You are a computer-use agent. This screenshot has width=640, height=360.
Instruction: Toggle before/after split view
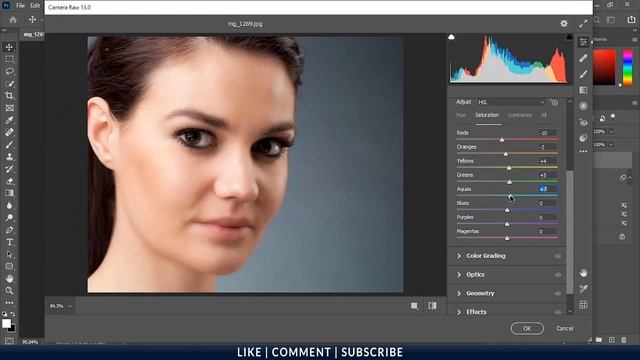pyautogui.click(x=432, y=306)
